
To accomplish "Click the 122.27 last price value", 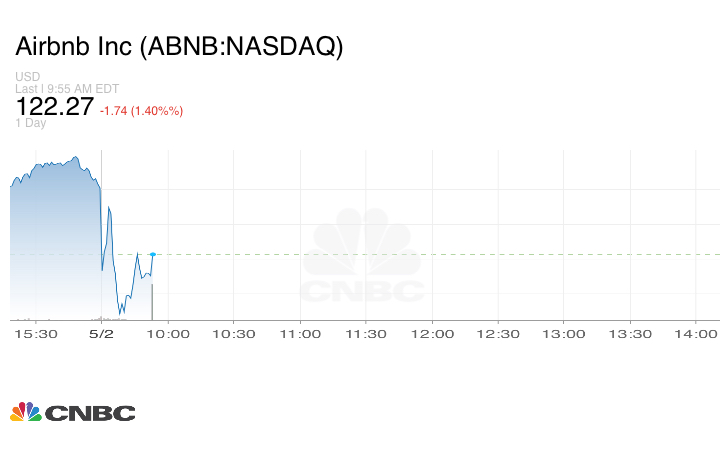I will (55, 107).
